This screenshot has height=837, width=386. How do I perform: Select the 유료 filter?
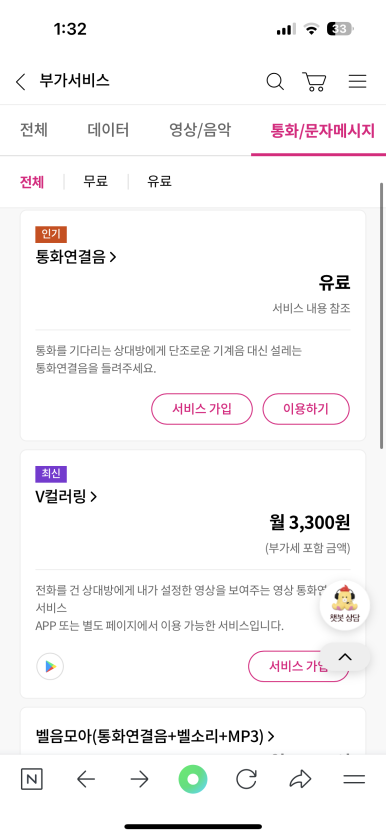(159, 181)
